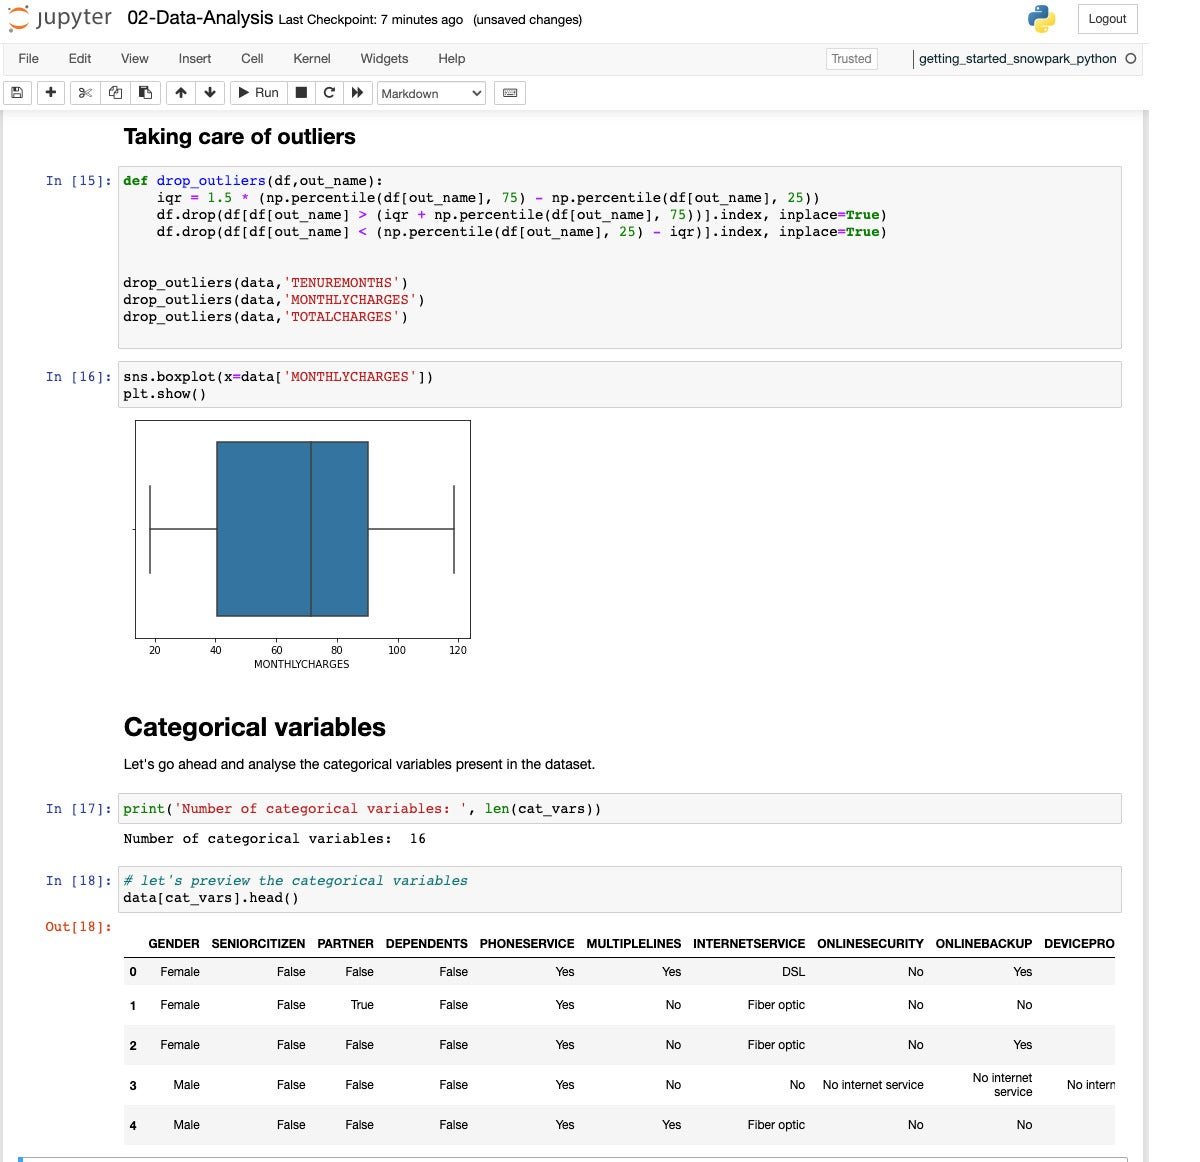Viewport: 1200px width, 1162px height.
Task: Restart the kernel with circular arrow
Action: click(329, 93)
